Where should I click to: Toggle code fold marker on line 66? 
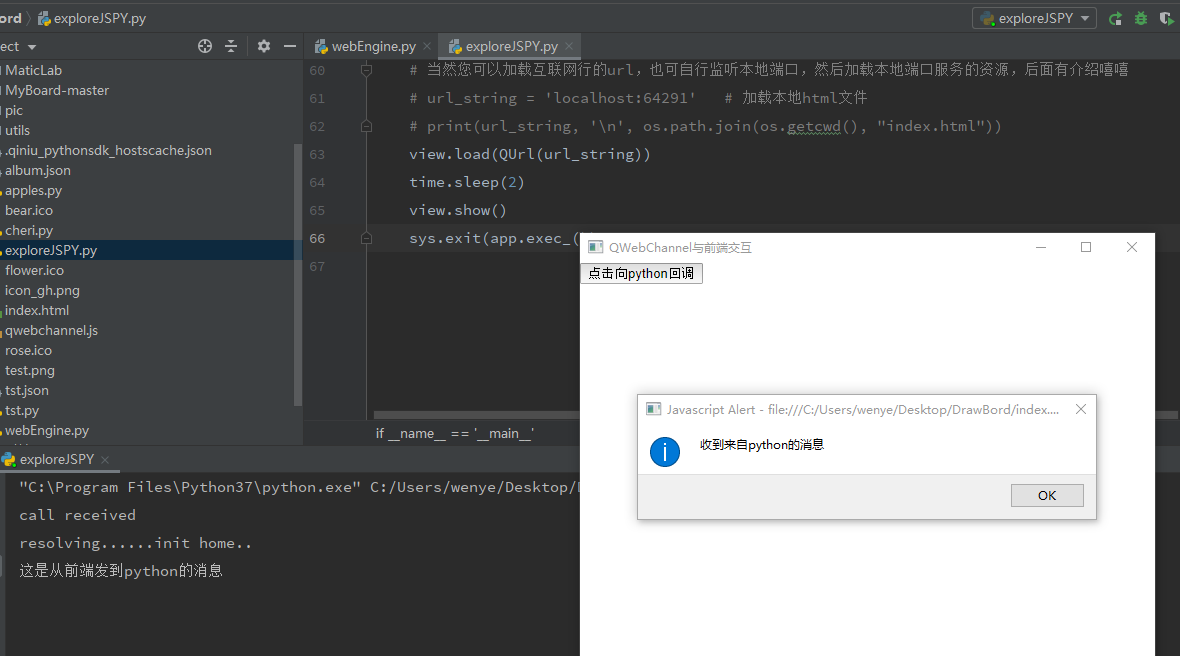click(366, 238)
